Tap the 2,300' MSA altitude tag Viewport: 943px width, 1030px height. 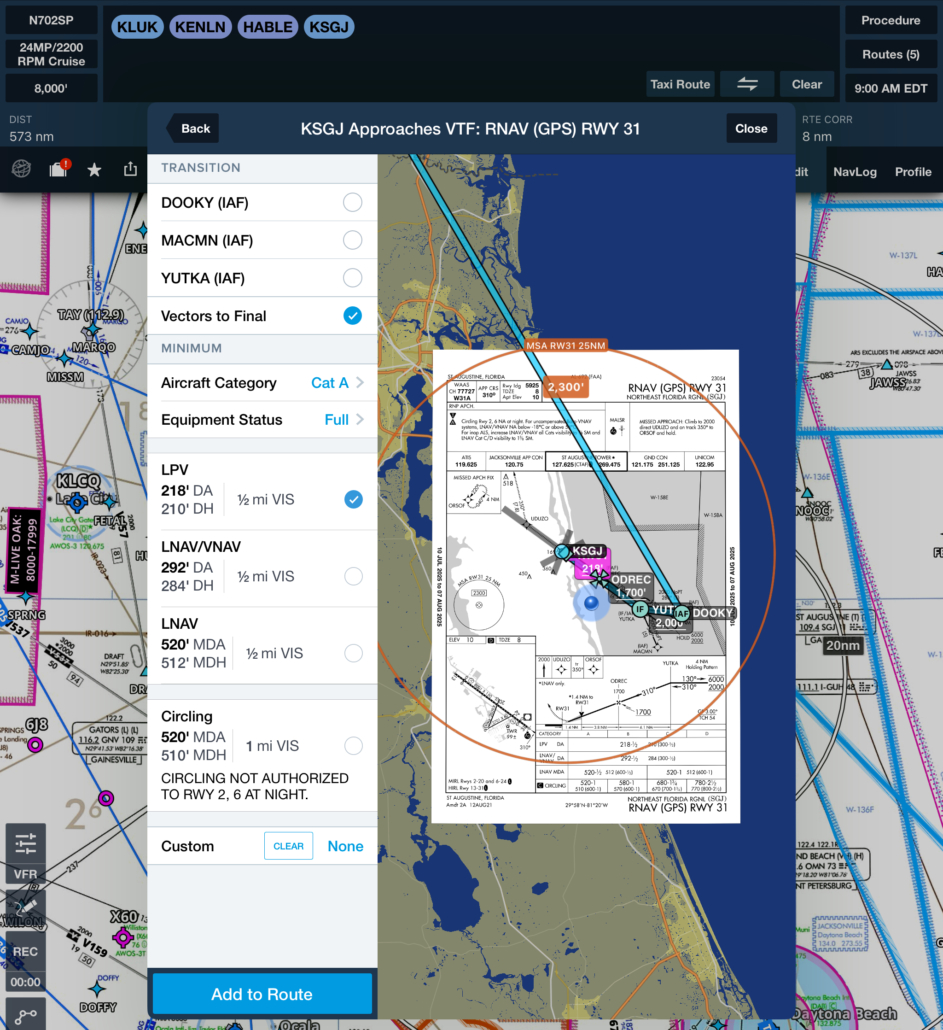[565, 387]
